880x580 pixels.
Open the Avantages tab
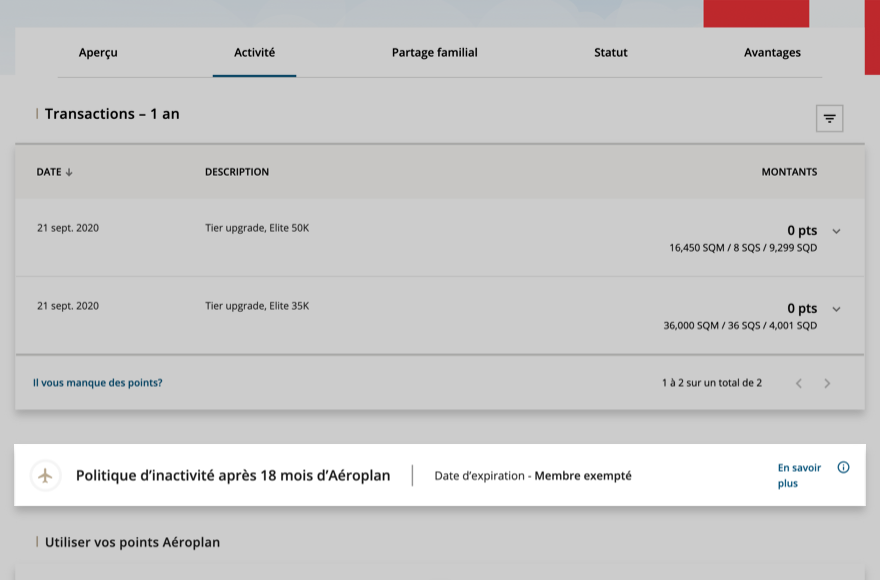pos(772,53)
